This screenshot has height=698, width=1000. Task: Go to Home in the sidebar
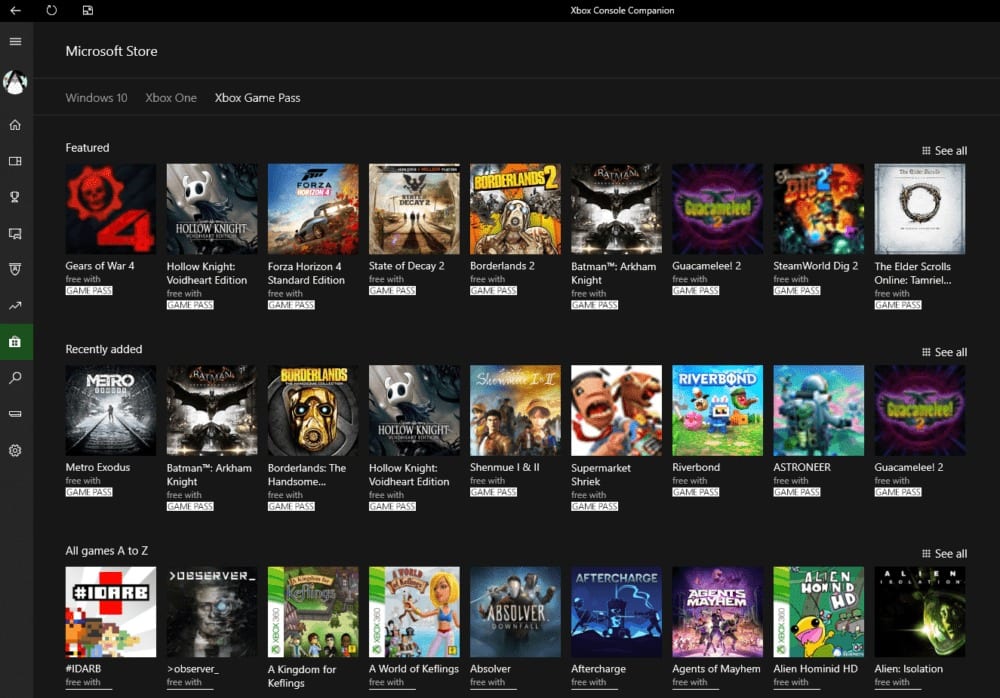tap(15, 125)
